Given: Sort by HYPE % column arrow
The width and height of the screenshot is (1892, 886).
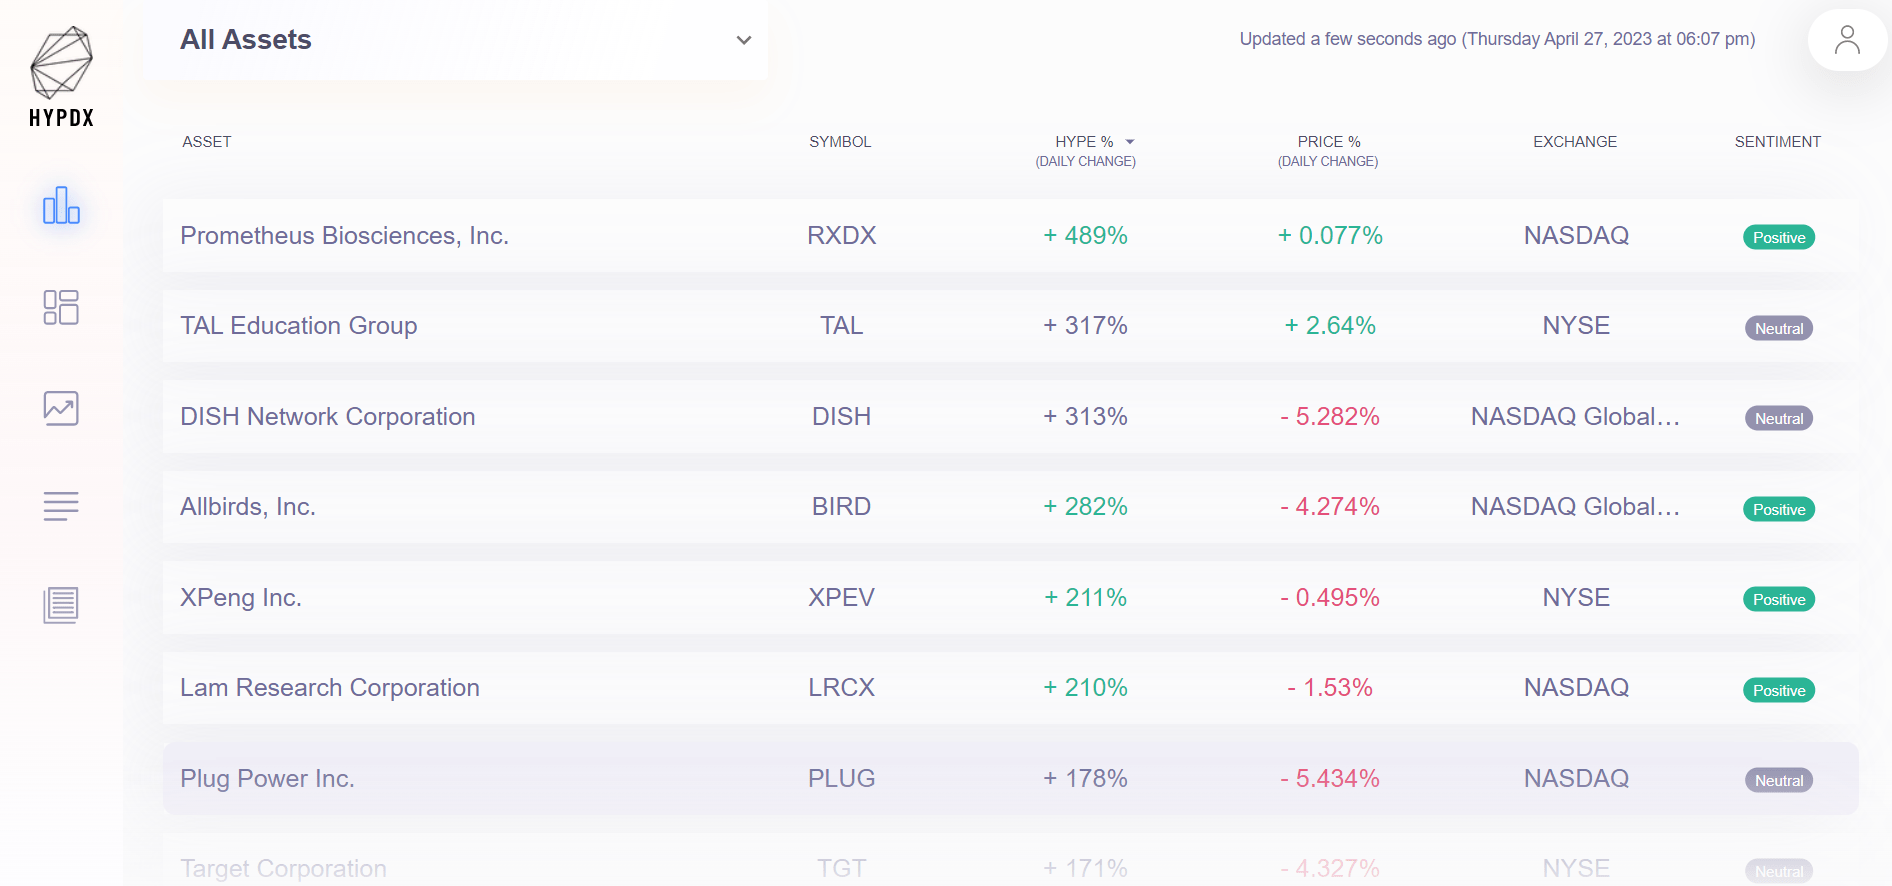Looking at the screenshot, I should click(x=1130, y=142).
